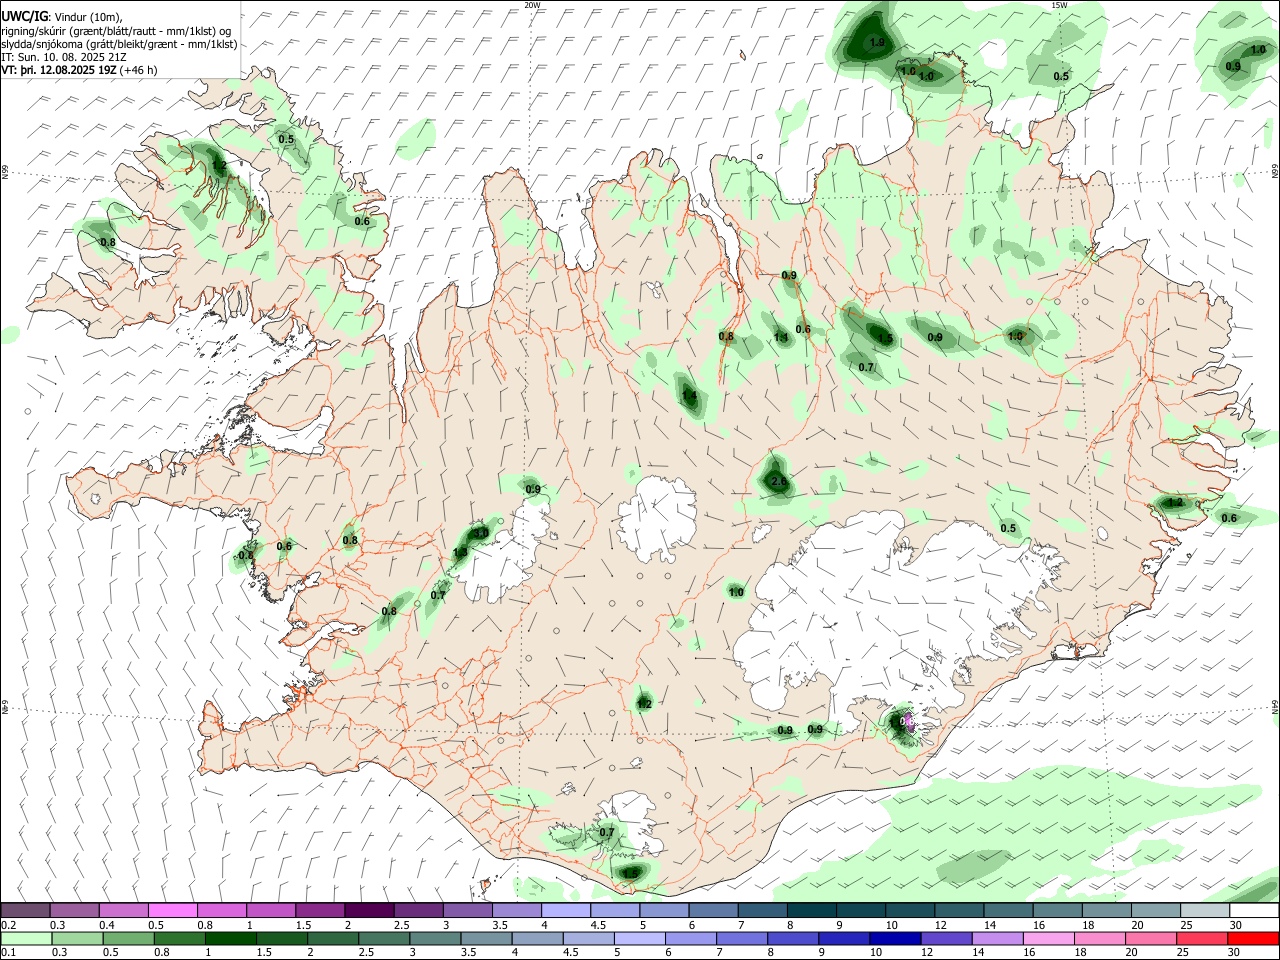
Task: Click the "VT: þri. 12.08.2025 19Z (+46 h)" line
Action: tap(79, 70)
